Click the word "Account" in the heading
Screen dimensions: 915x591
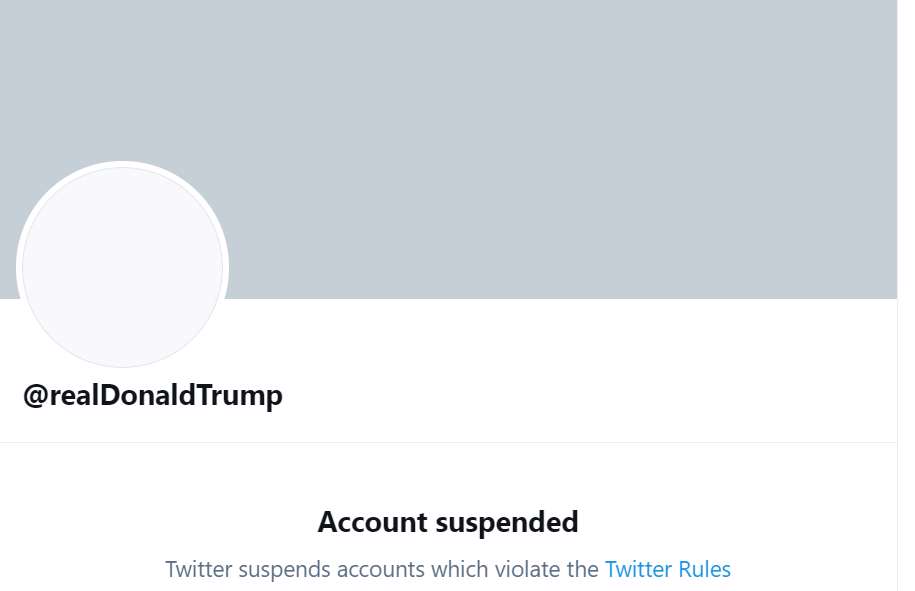click(373, 522)
